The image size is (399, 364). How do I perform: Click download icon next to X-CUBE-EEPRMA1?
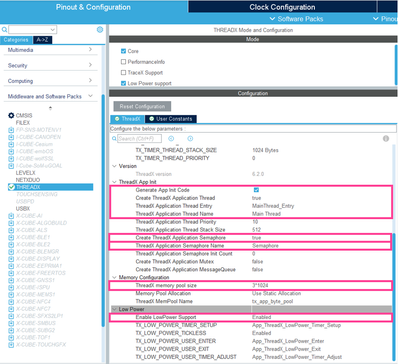tap(11, 266)
